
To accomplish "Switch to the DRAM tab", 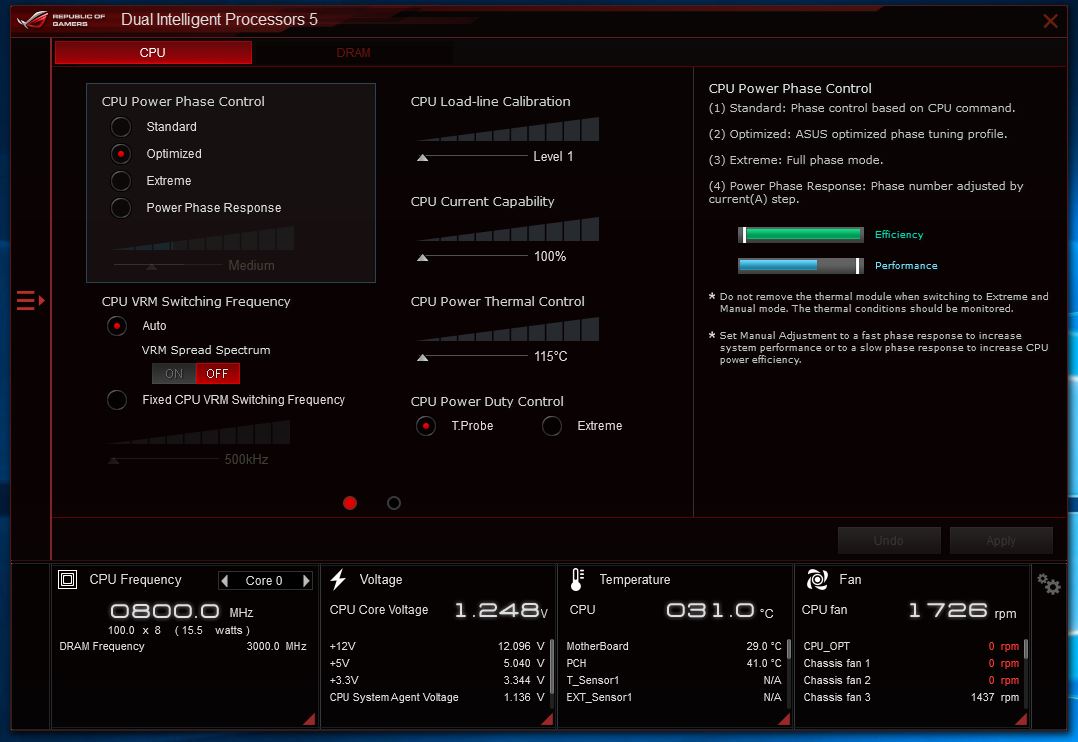I will (x=353, y=53).
